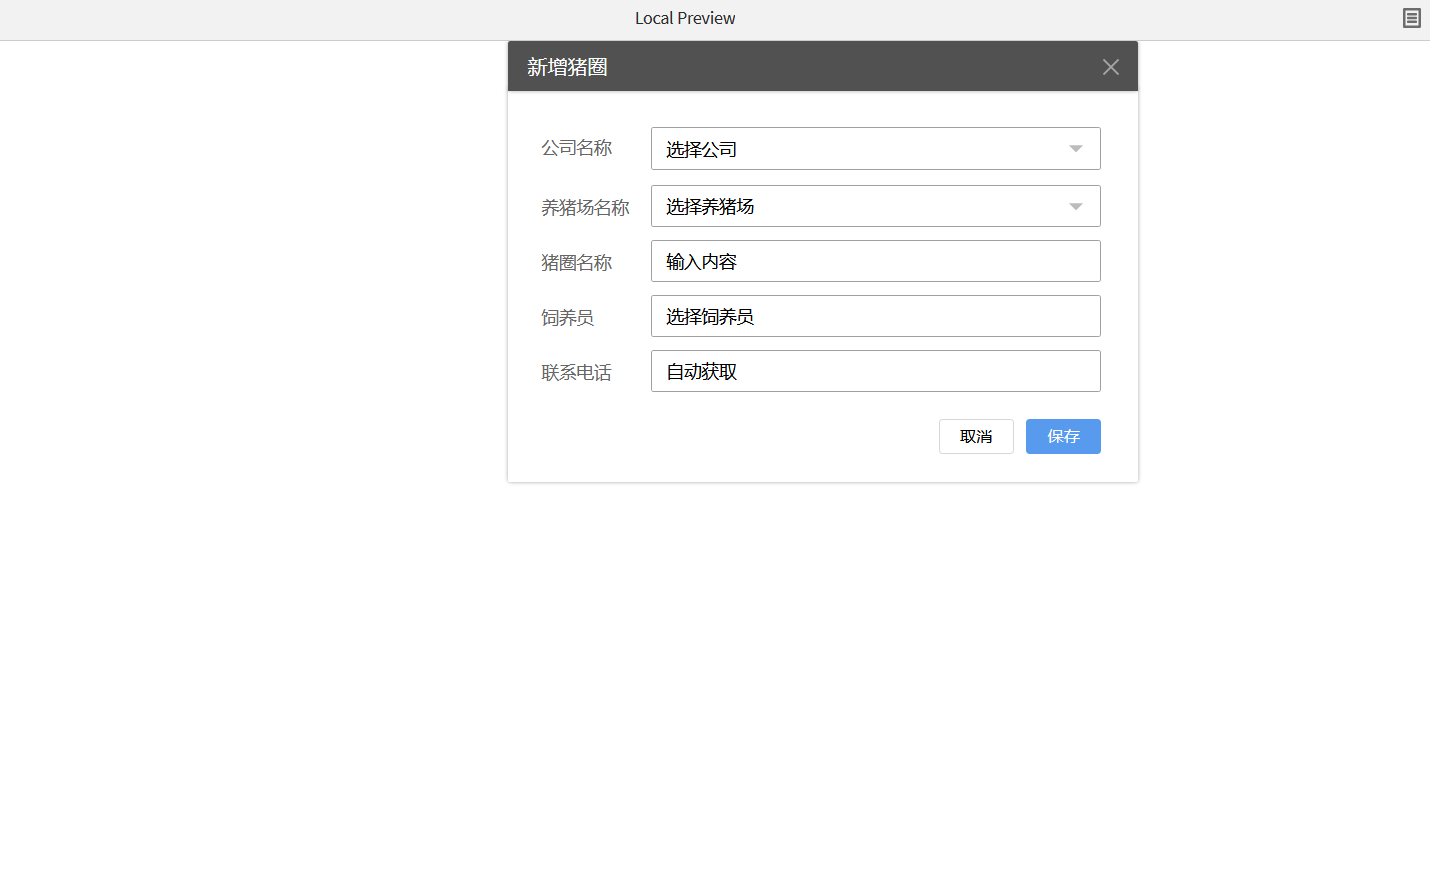Click the 饲养员 label
This screenshot has height=881, width=1430.
point(568,317)
